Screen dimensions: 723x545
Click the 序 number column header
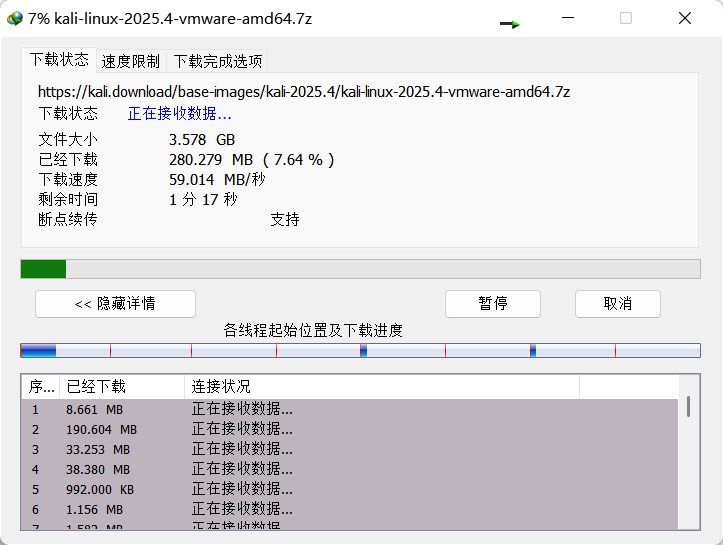40,387
